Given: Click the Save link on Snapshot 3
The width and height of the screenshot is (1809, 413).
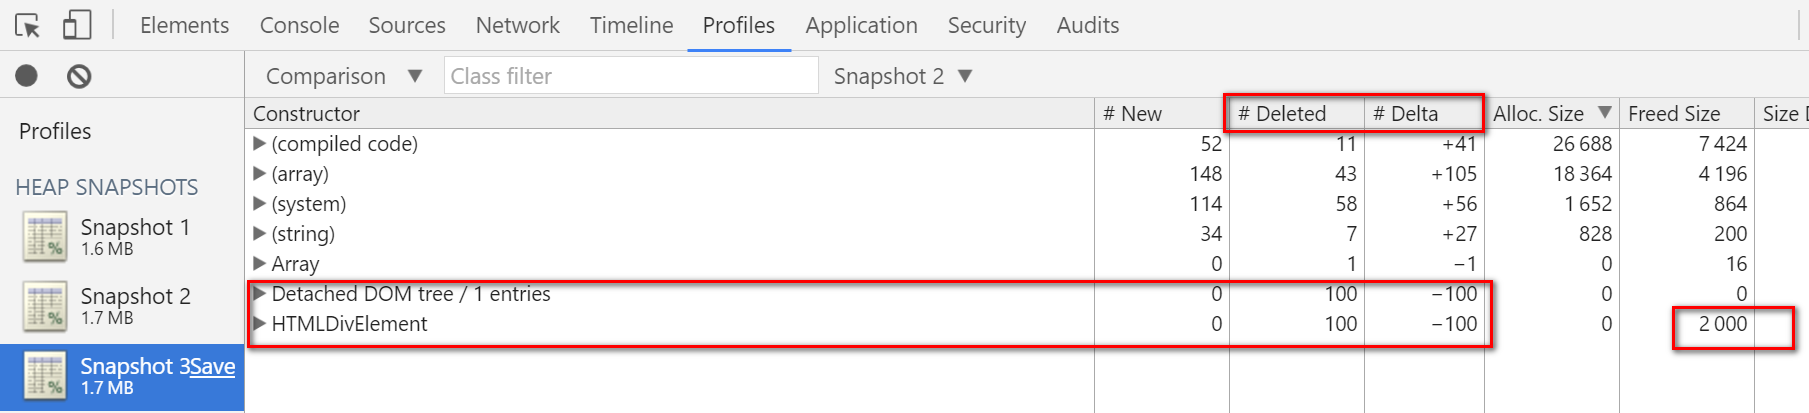Looking at the screenshot, I should click(212, 366).
